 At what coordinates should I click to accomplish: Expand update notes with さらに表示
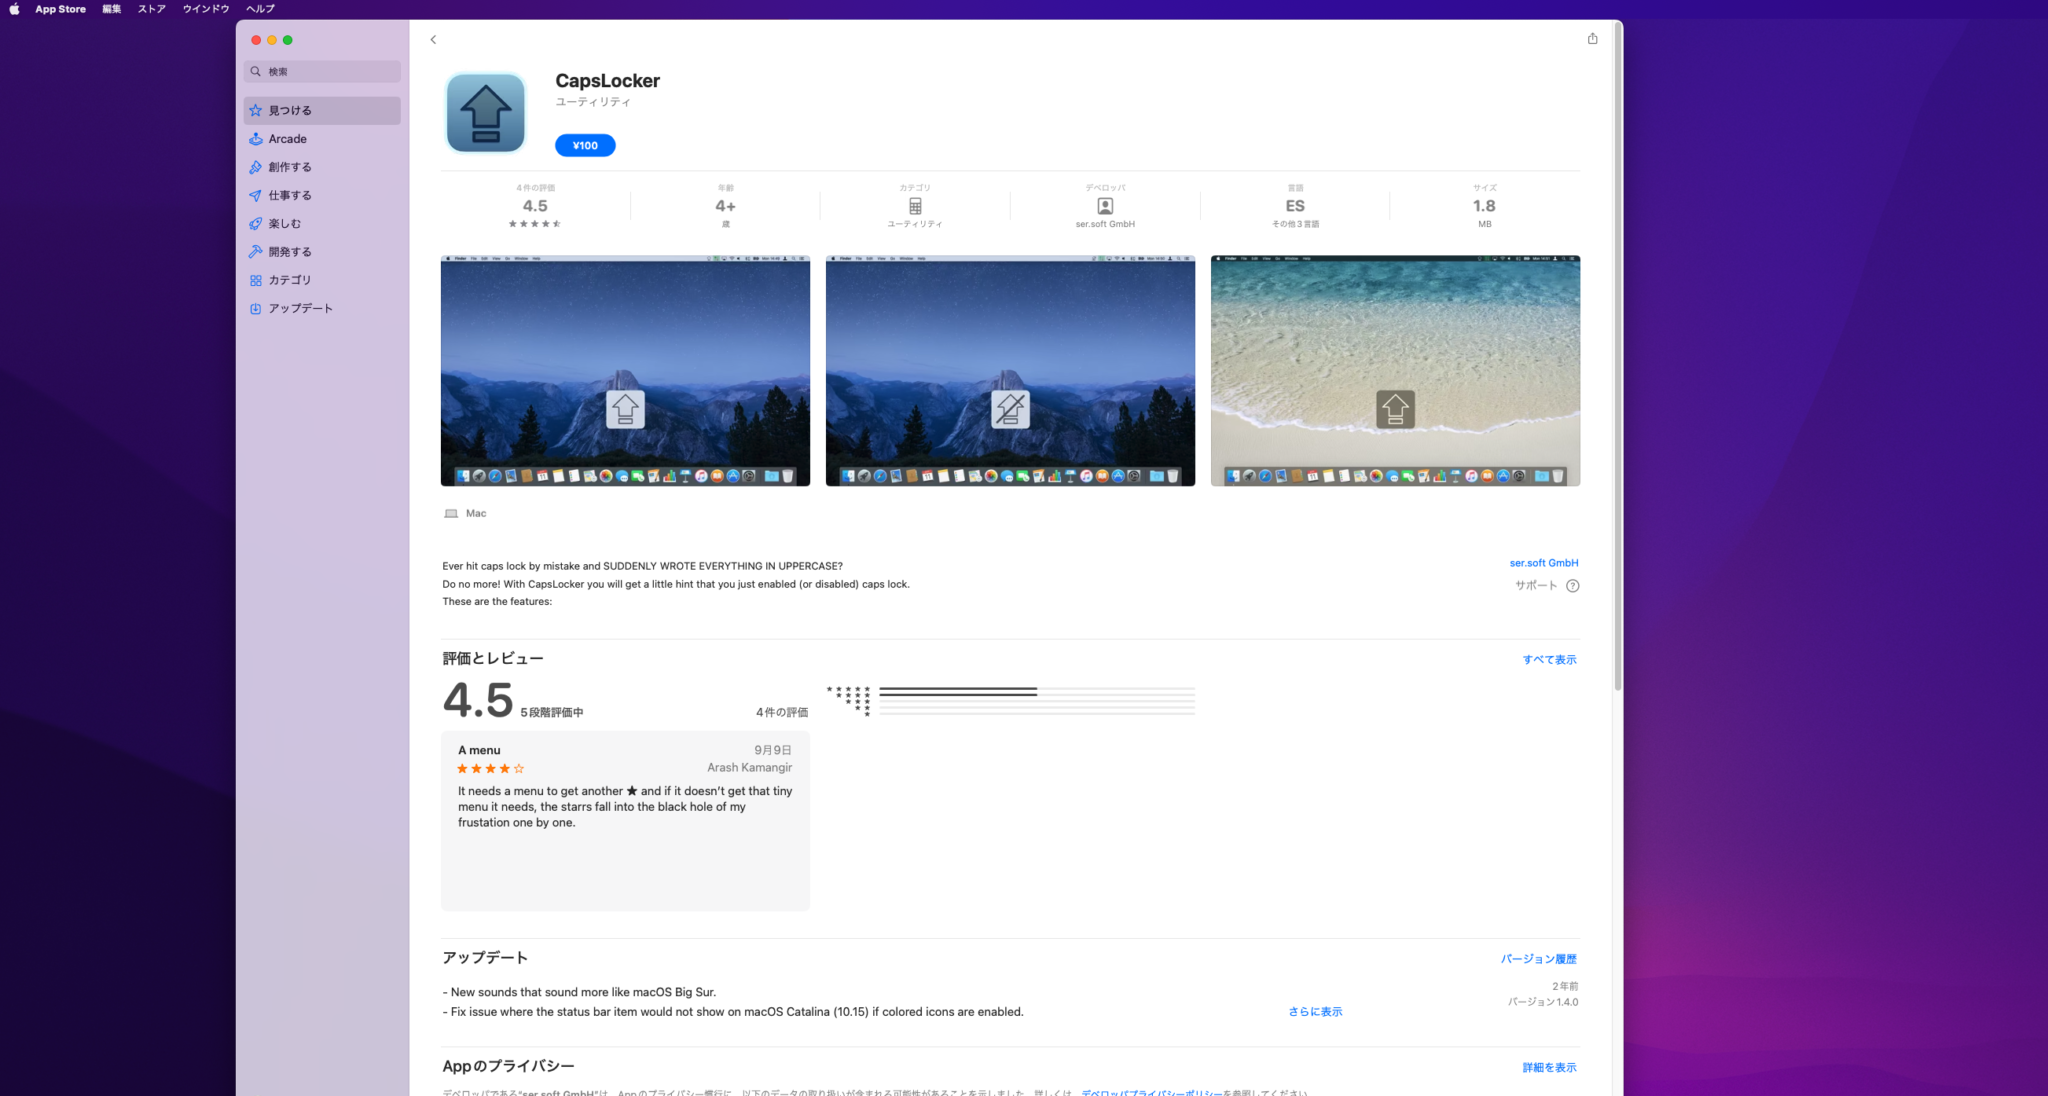point(1315,1012)
